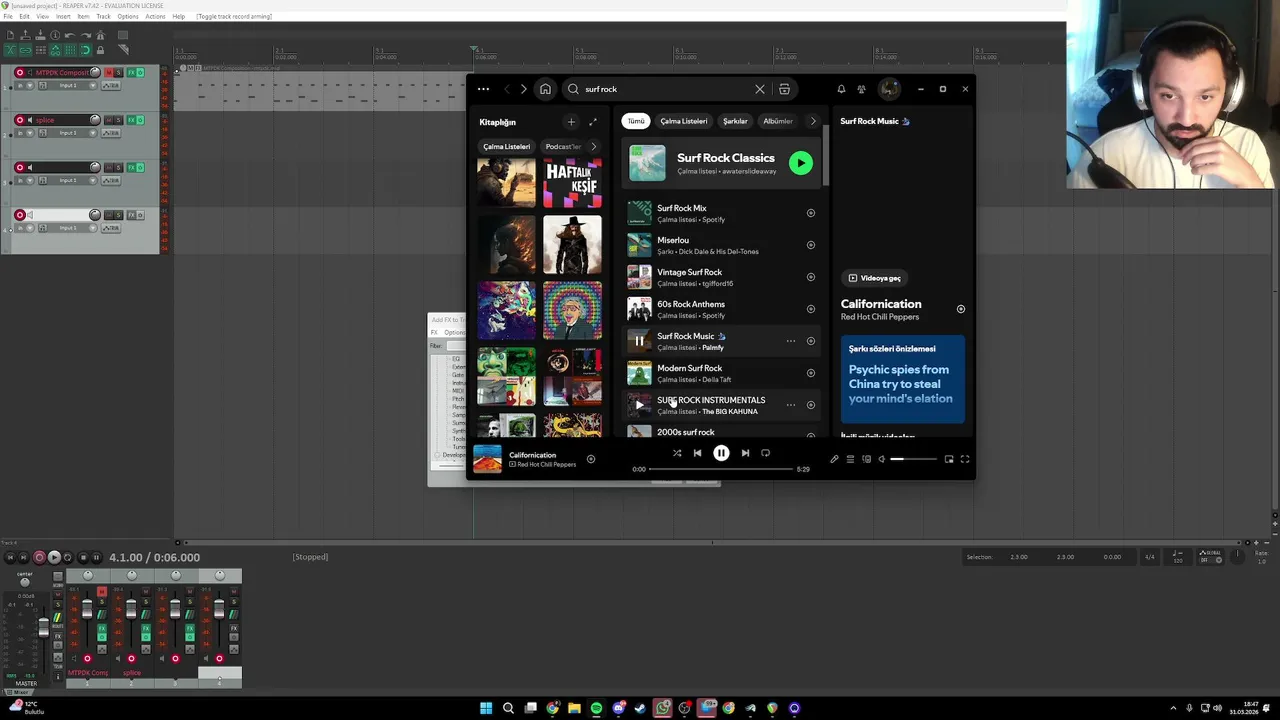Open Spotify connect to device

click(866, 459)
